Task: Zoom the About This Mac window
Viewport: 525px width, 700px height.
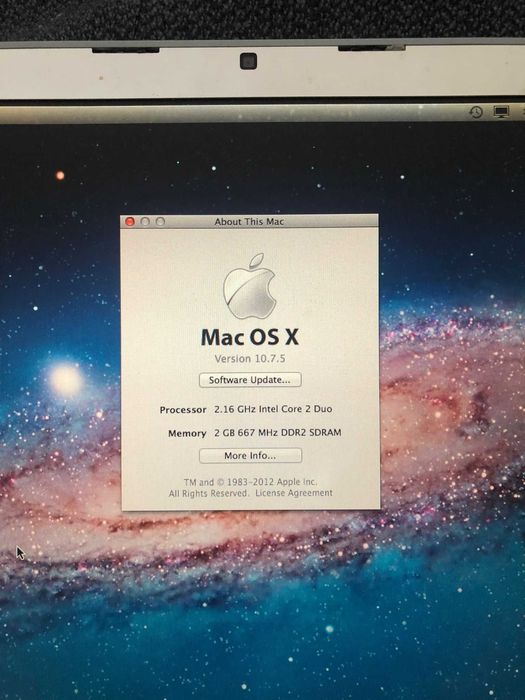Action: (x=160, y=221)
